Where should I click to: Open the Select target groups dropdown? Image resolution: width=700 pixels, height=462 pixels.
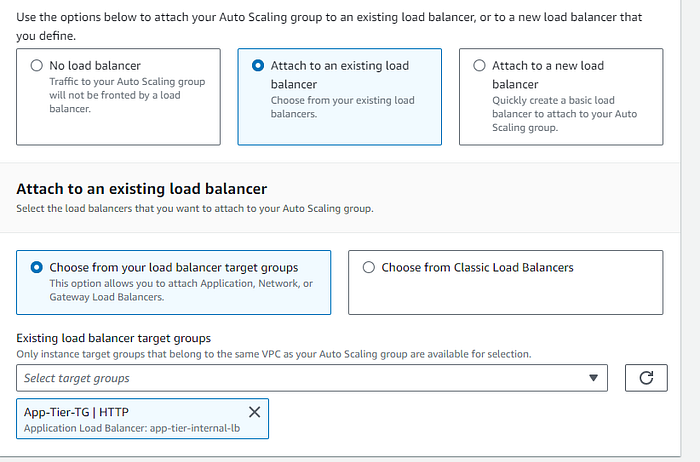pyautogui.click(x=312, y=378)
